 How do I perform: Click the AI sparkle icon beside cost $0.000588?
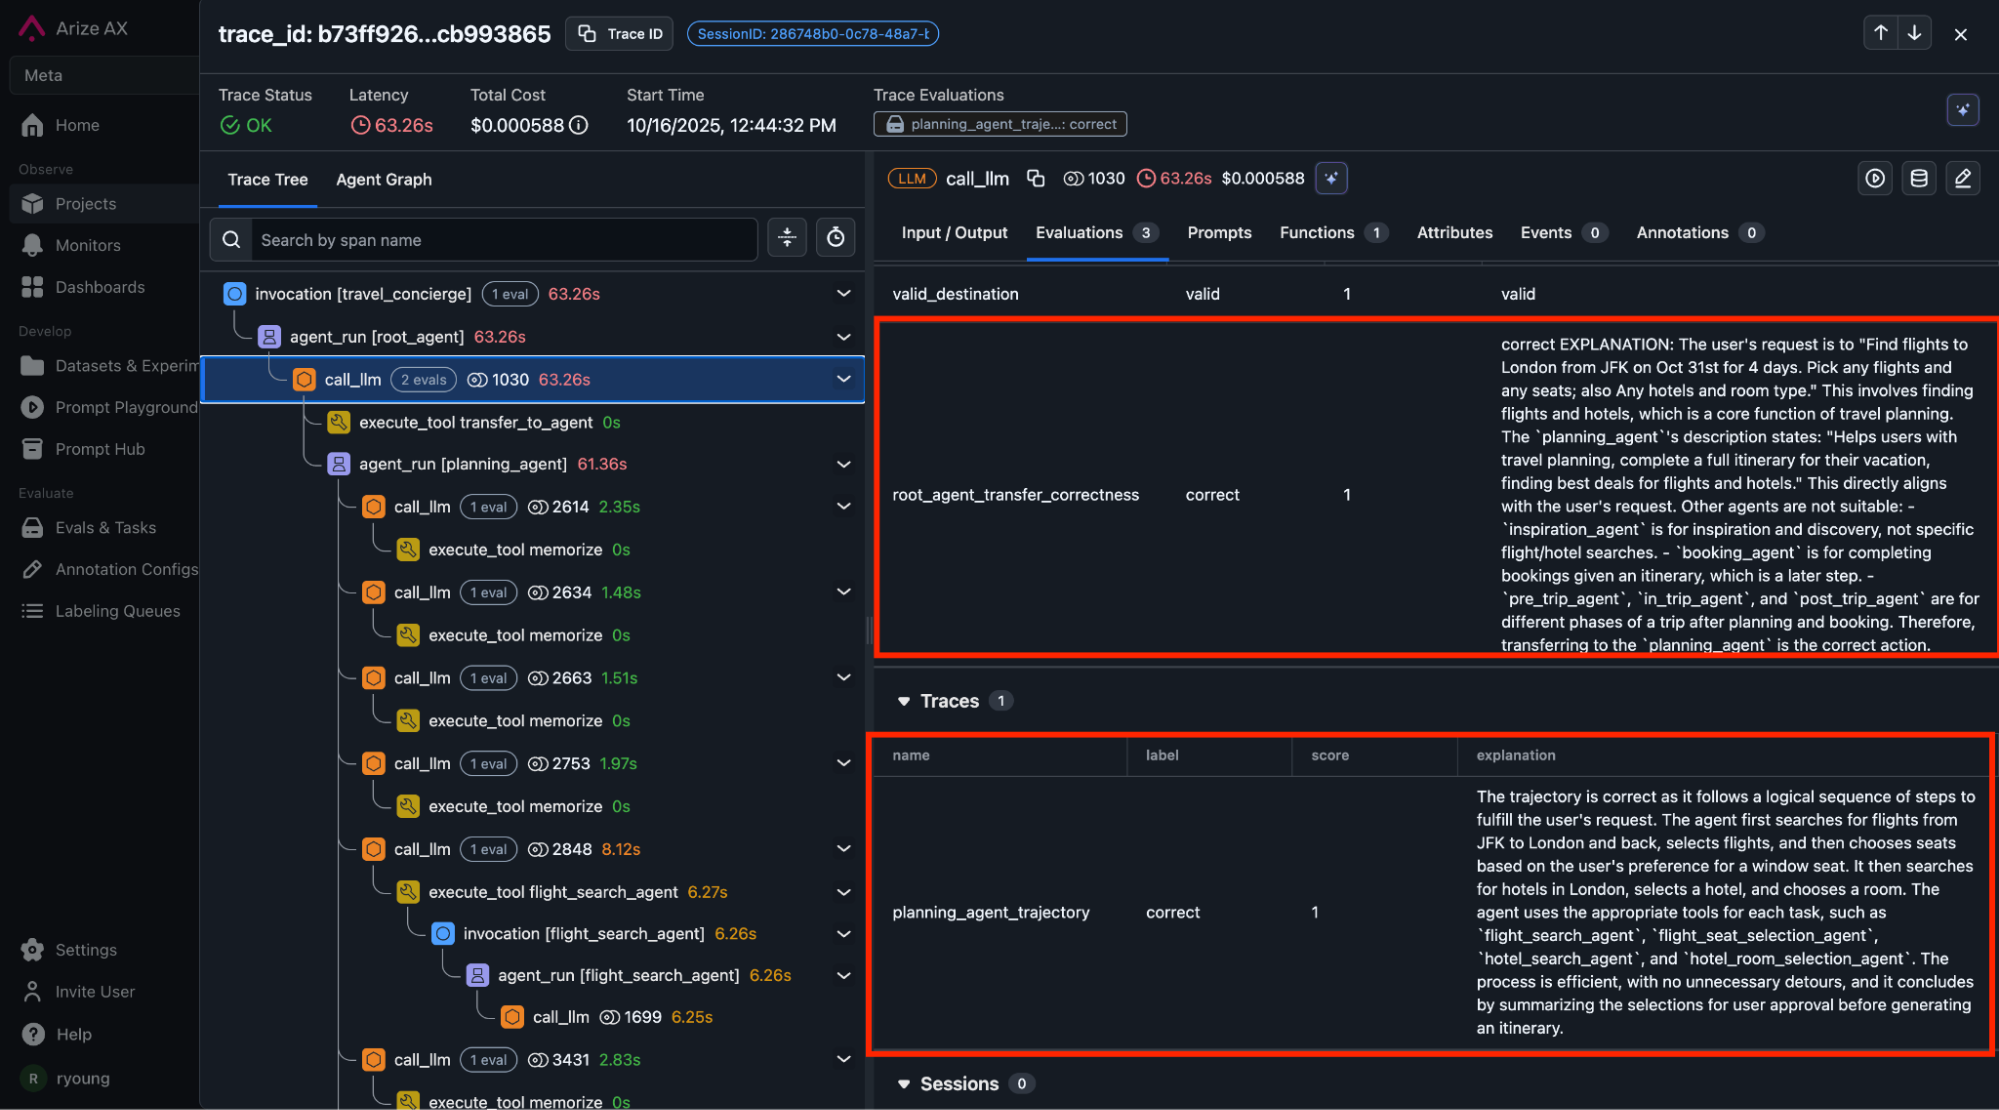pos(1331,178)
